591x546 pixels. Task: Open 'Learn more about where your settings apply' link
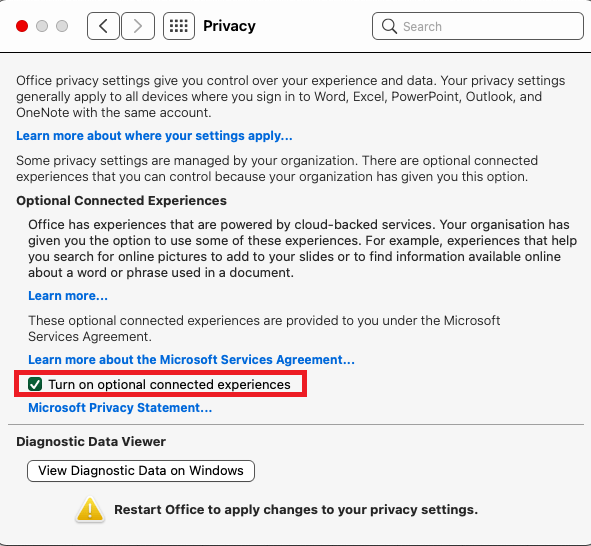point(154,136)
